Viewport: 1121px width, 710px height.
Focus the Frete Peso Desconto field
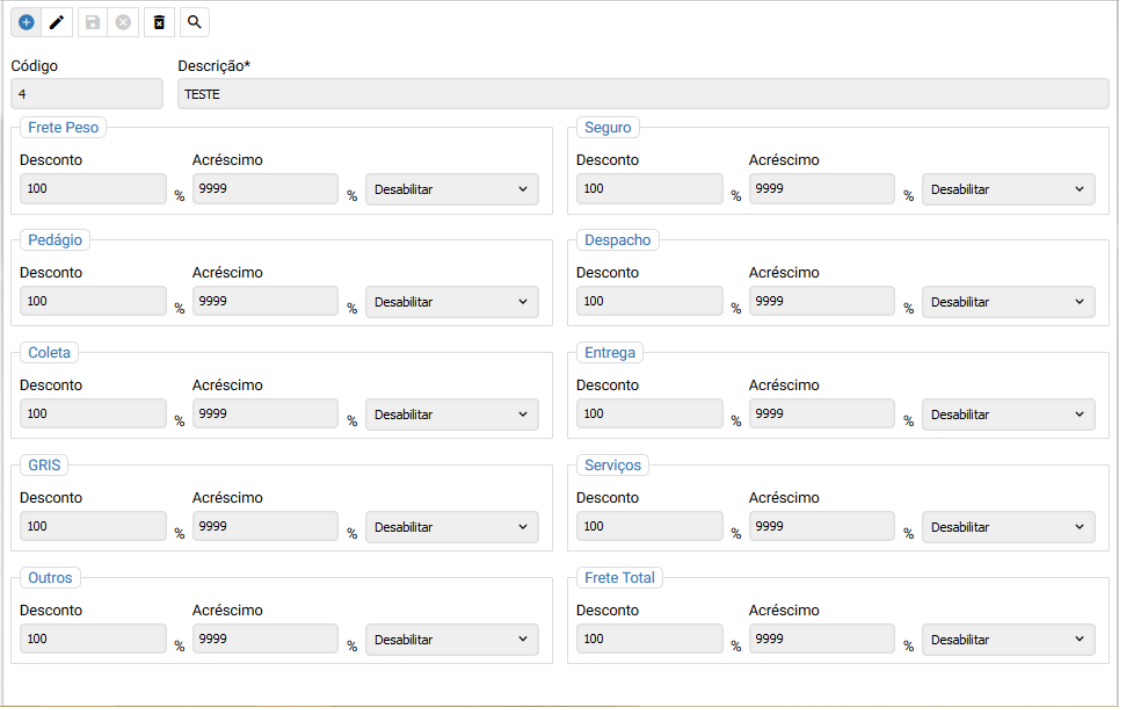[x=93, y=189]
